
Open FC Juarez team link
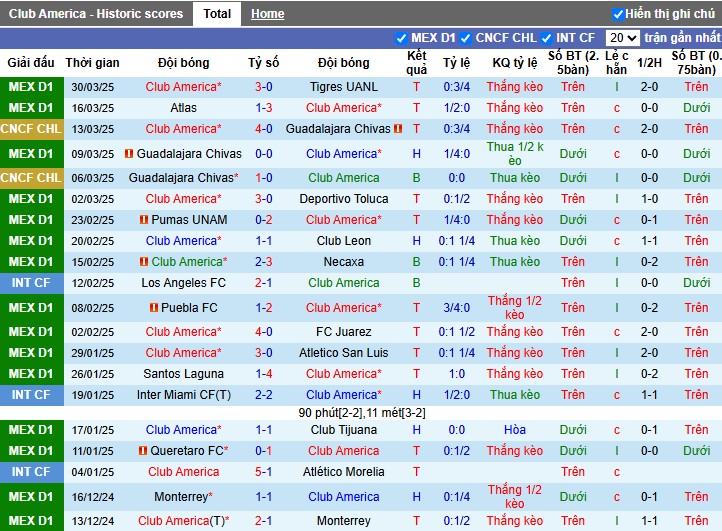click(x=344, y=332)
